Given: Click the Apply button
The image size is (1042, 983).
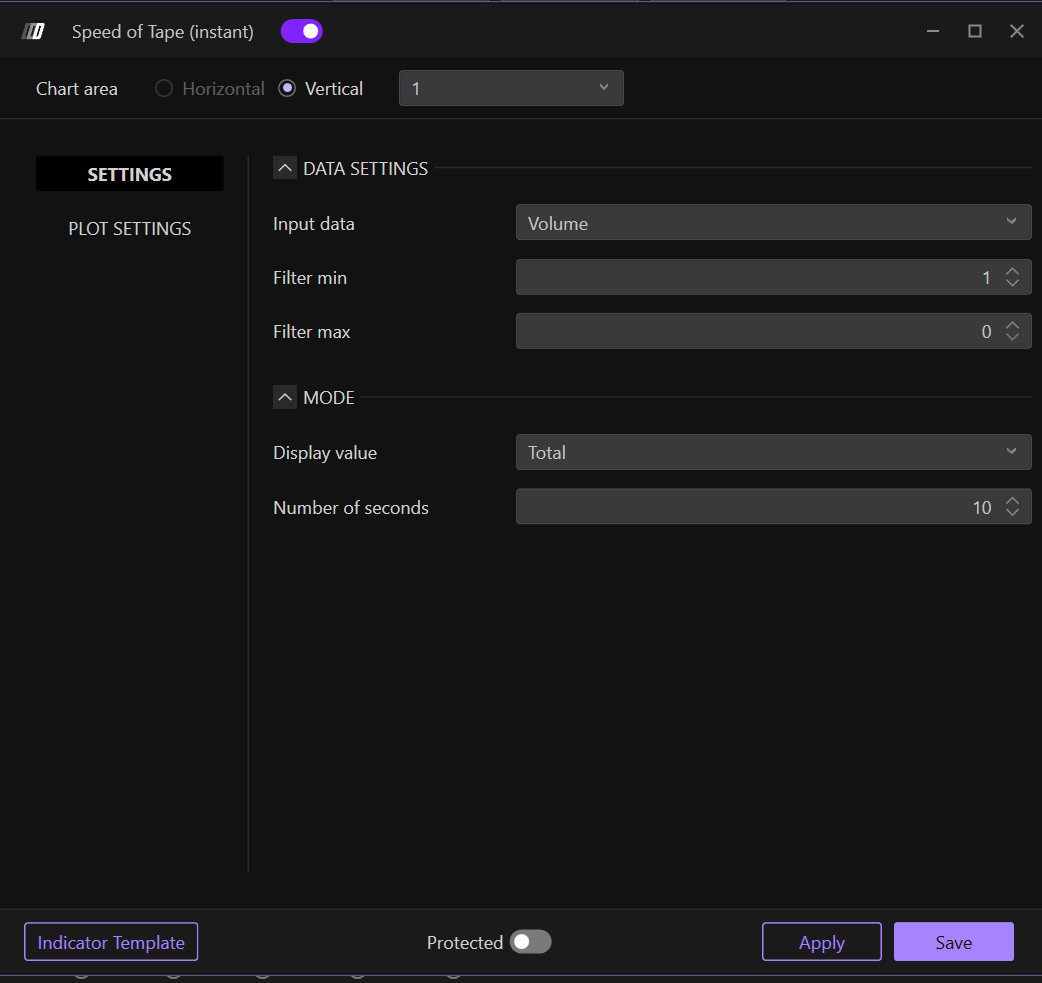Looking at the screenshot, I should (821, 942).
